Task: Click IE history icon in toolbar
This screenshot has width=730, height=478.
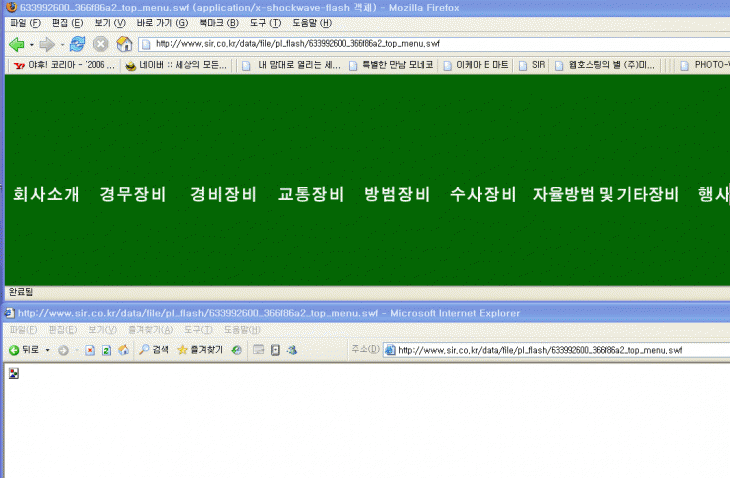Action: tap(237, 350)
